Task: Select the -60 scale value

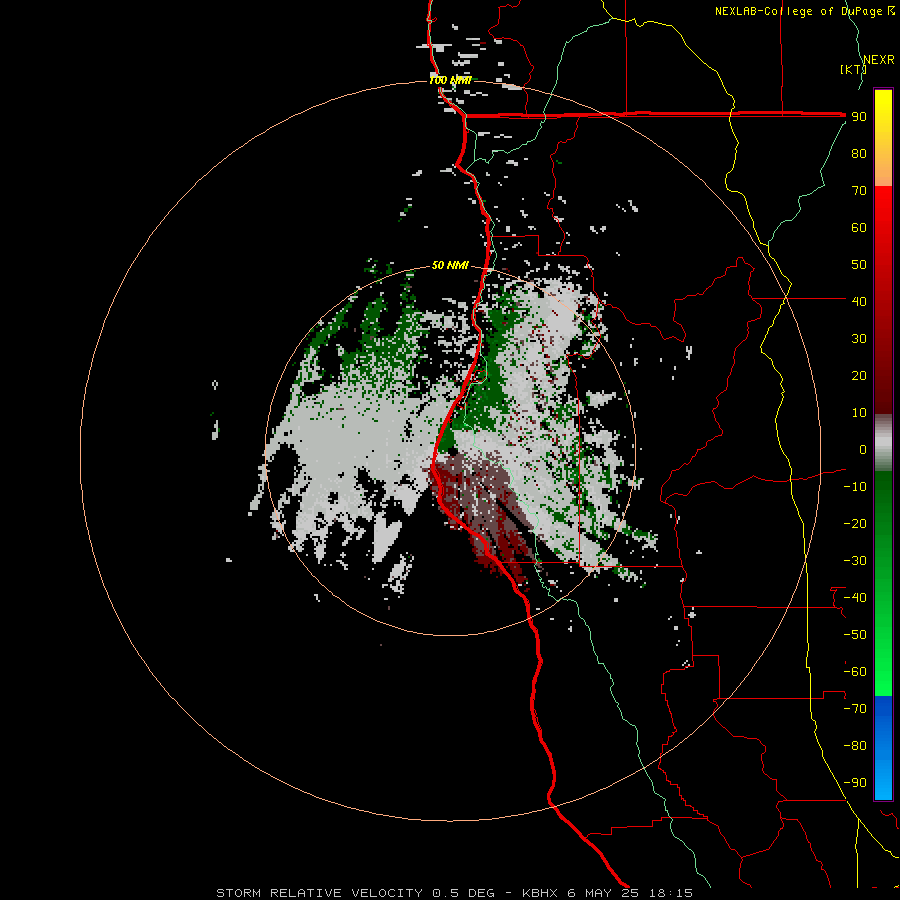Action: click(855, 672)
